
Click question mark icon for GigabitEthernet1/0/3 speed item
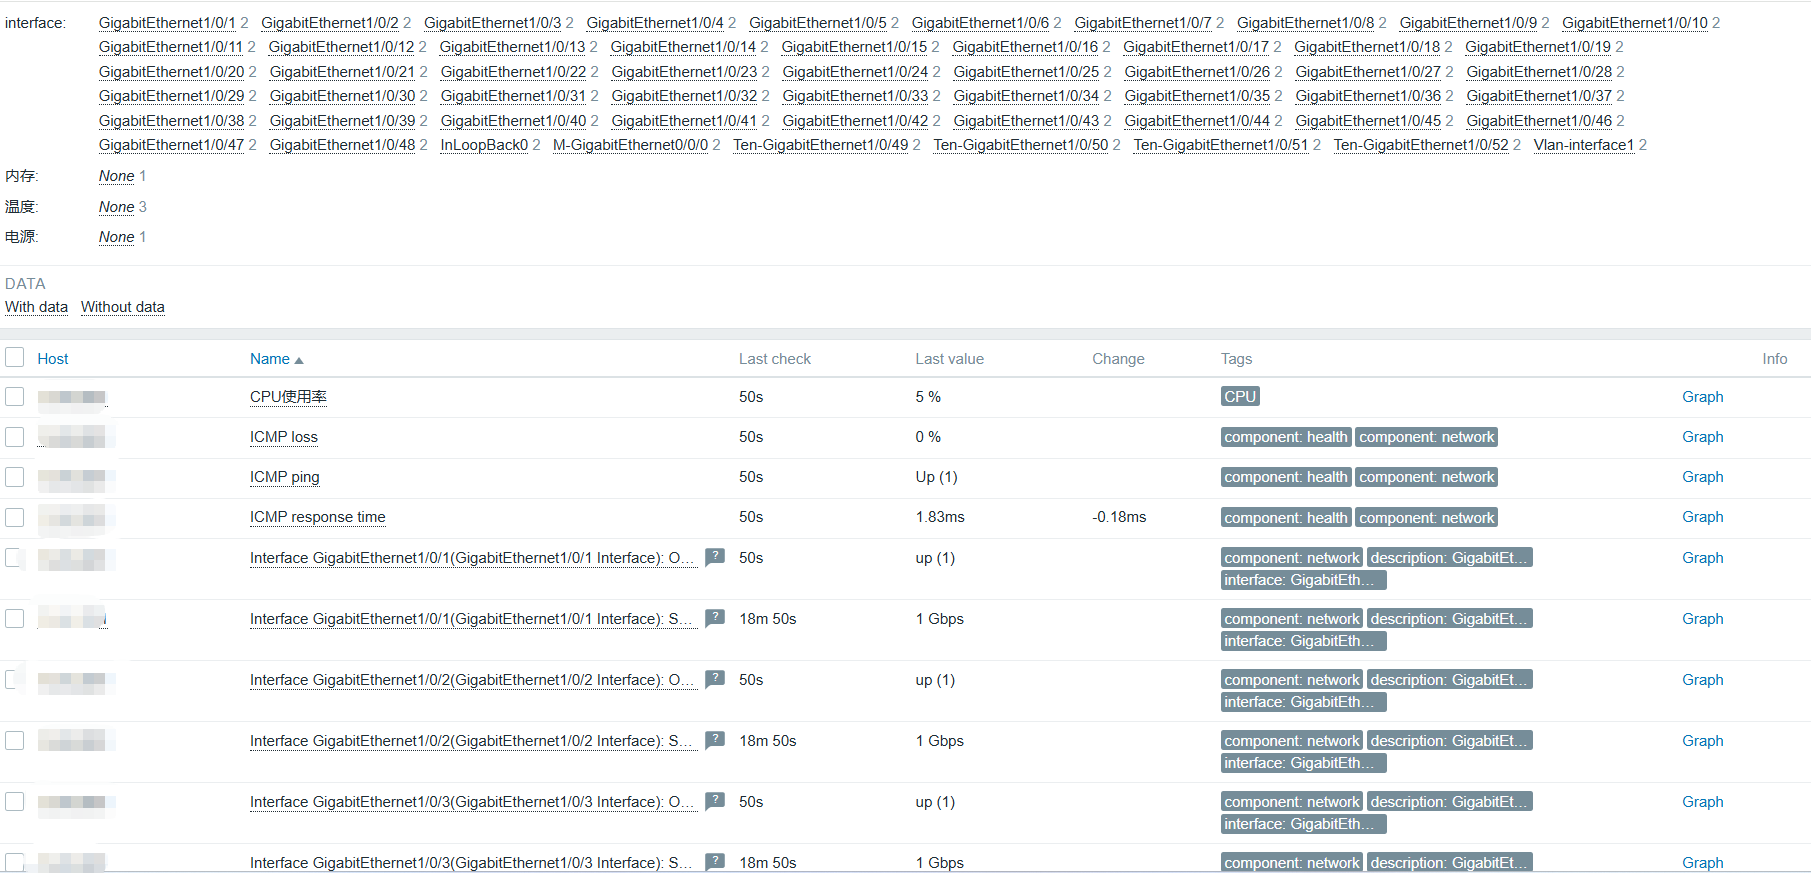pyautogui.click(x=714, y=861)
